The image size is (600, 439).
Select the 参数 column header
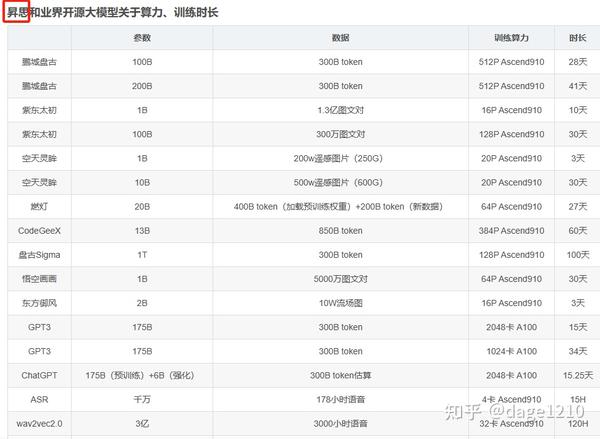click(x=142, y=38)
